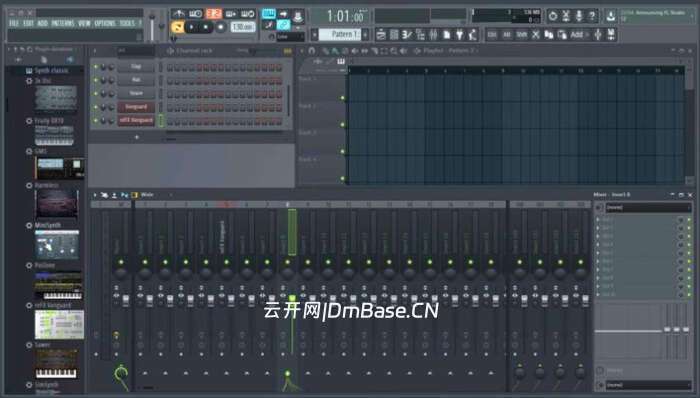The height and width of the screenshot is (398, 700).
Task: Toggle the 3-2-1 countdown before recording
Action: click(x=214, y=14)
